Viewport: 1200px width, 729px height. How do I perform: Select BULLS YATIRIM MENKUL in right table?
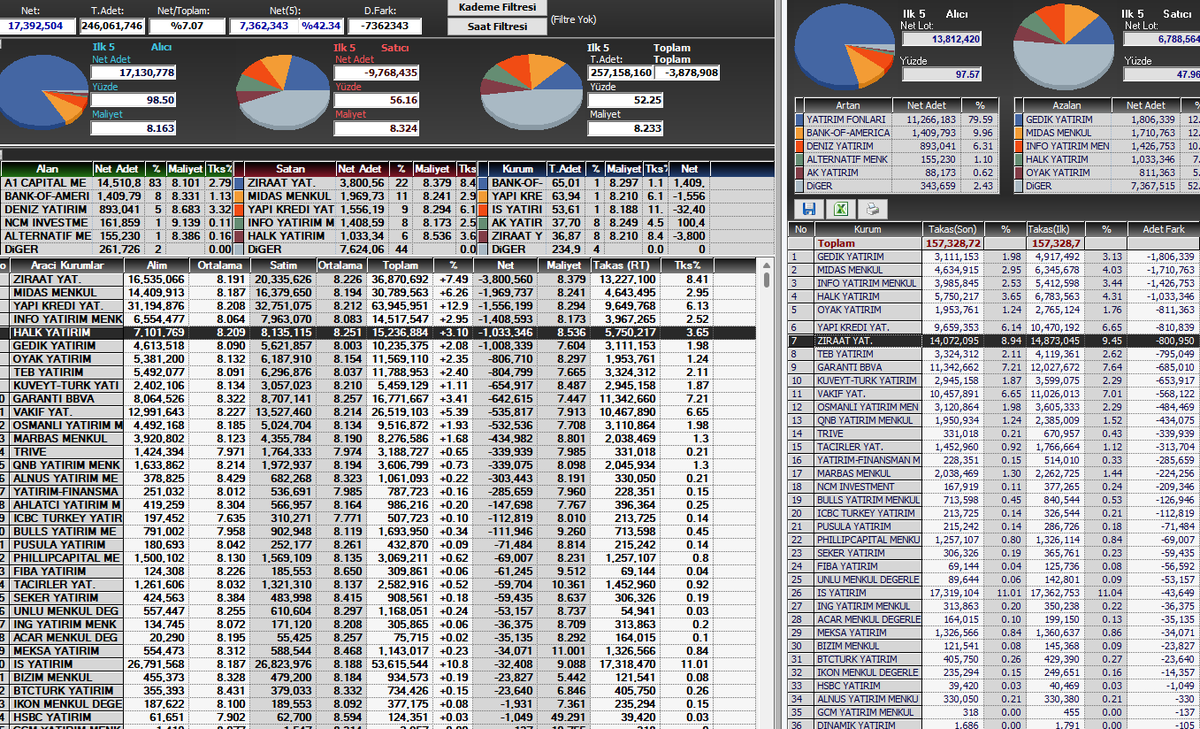pyautogui.click(x=994, y=499)
